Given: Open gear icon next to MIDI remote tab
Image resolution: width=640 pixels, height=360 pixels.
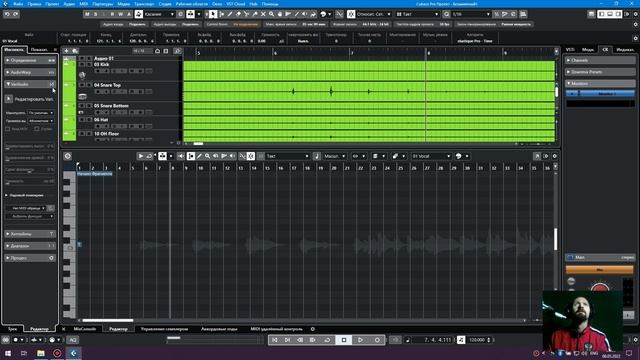Looking at the screenshot, I should (313, 329).
